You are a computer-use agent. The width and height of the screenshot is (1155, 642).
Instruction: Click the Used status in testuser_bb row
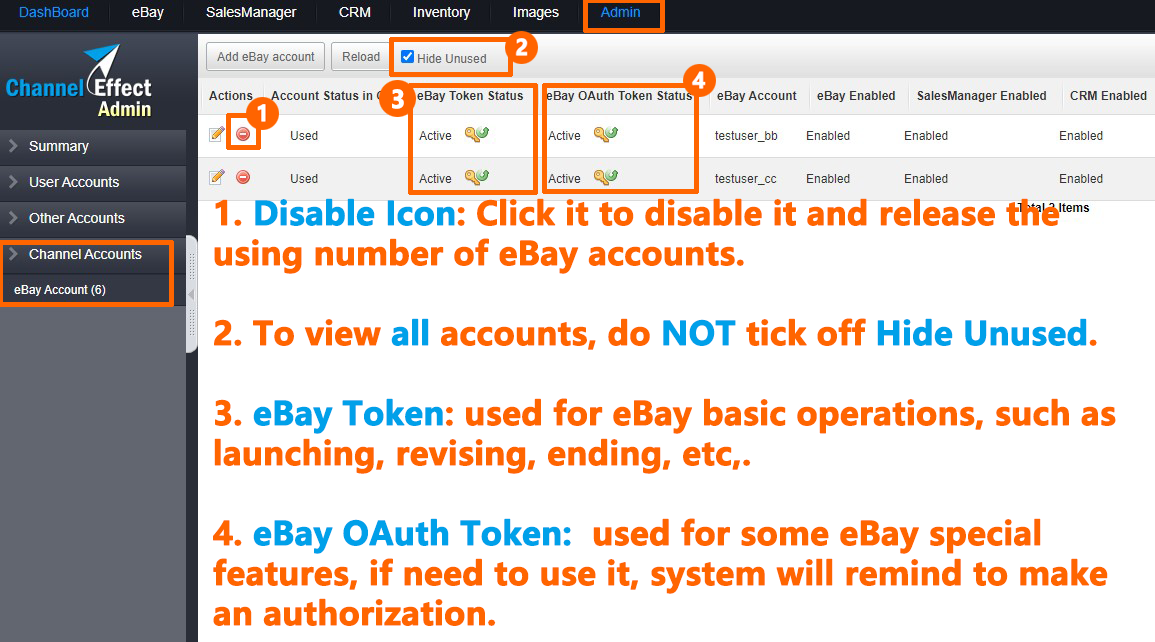pyautogui.click(x=303, y=135)
